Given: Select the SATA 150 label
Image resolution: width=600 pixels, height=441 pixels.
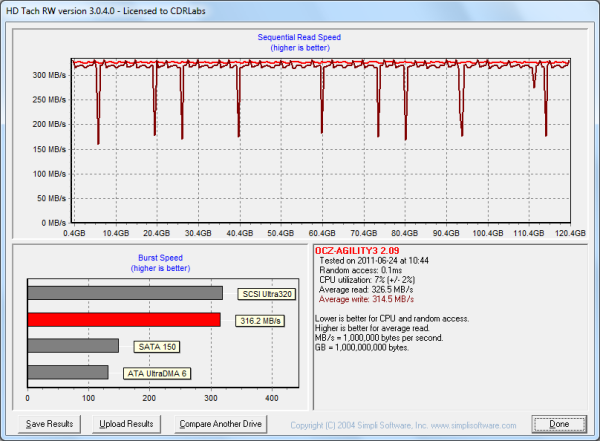Looking at the screenshot, I should coord(156,346).
